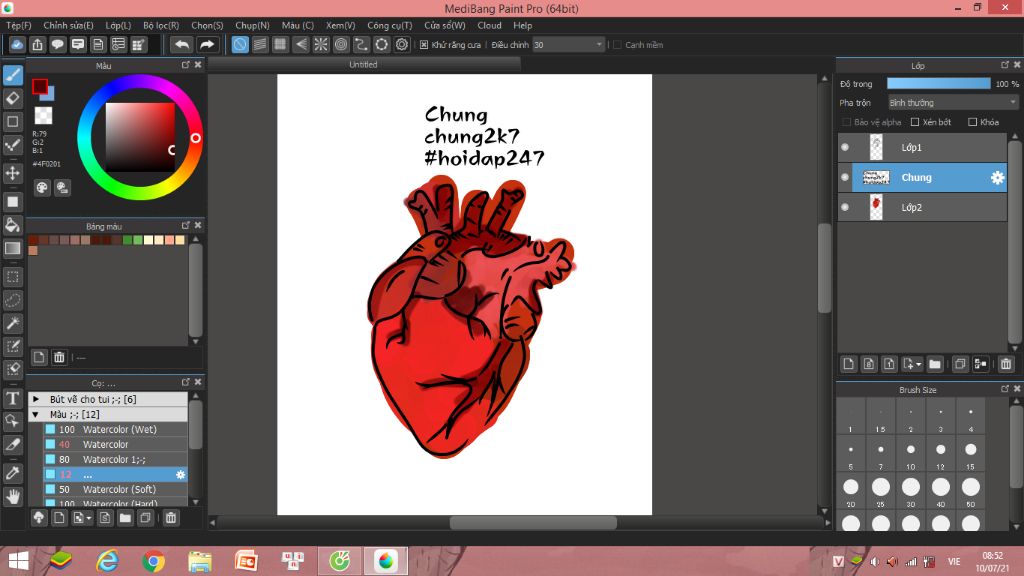1024x576 pixels.
Task: Open Windows Start button
Action: click(18, 561)
